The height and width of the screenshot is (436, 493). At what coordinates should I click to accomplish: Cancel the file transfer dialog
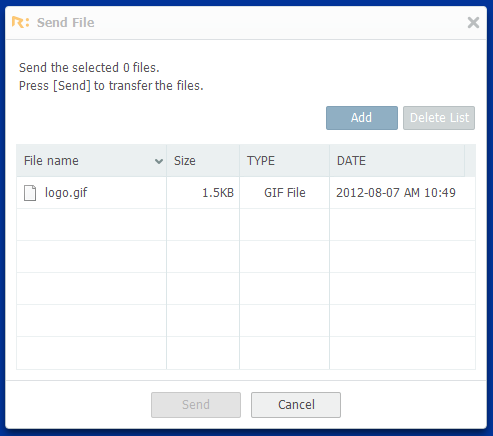[296, 405]
